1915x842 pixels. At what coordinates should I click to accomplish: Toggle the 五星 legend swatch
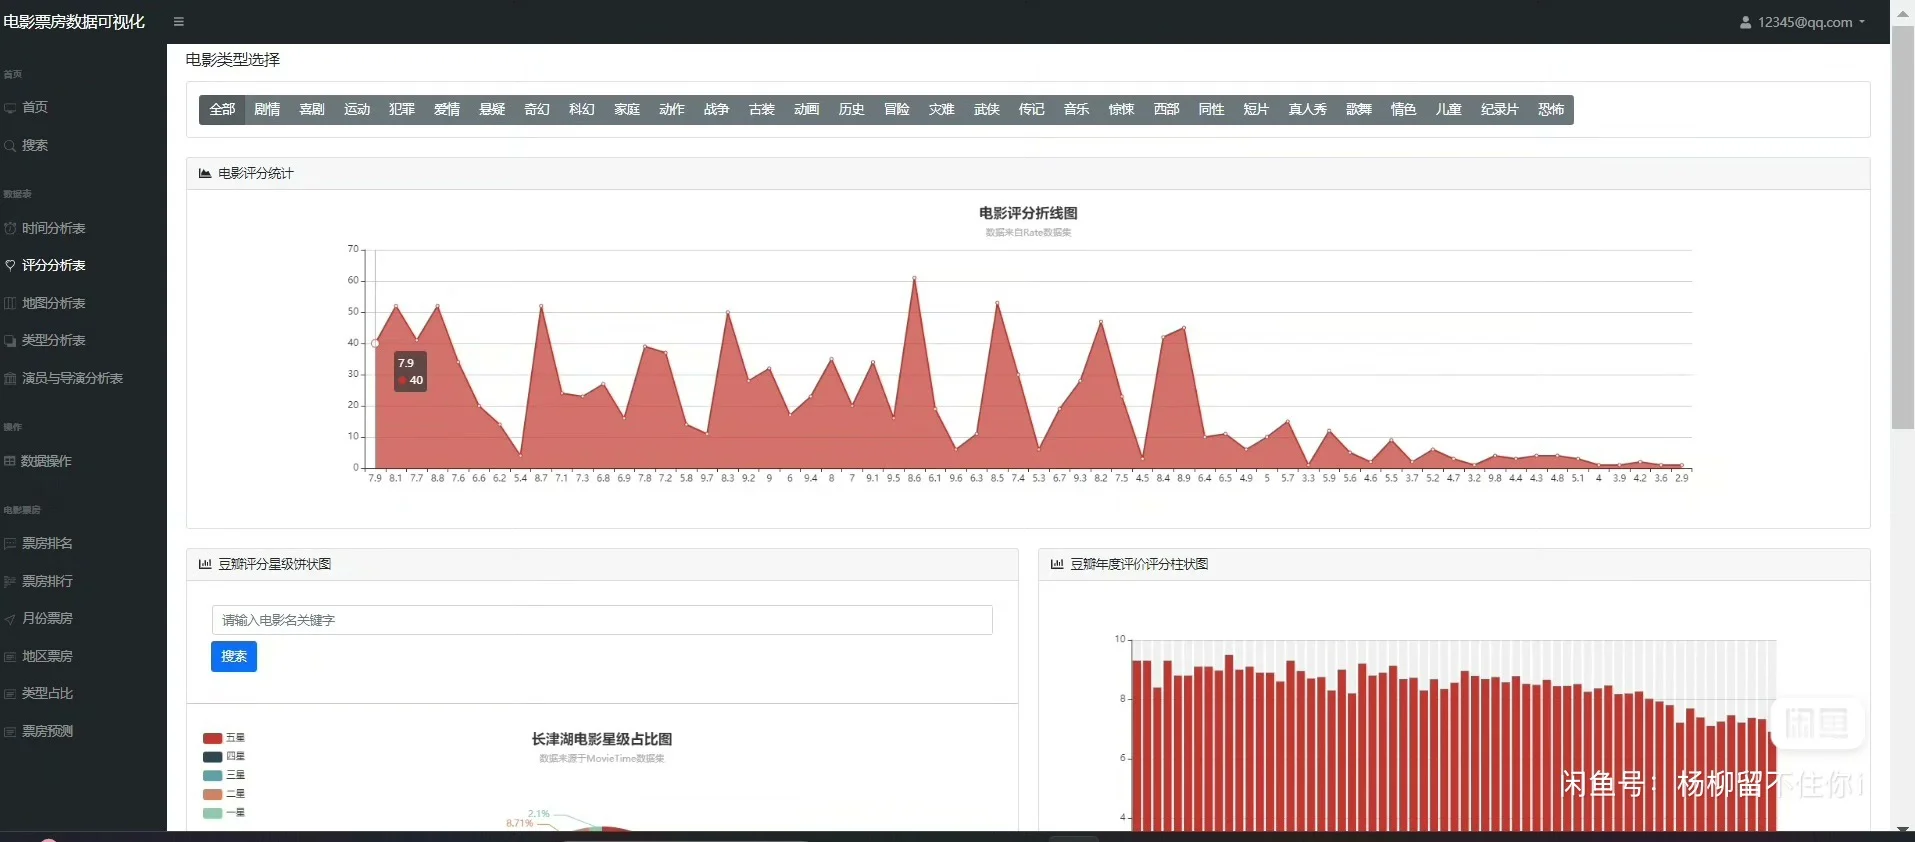coord(212,738)
